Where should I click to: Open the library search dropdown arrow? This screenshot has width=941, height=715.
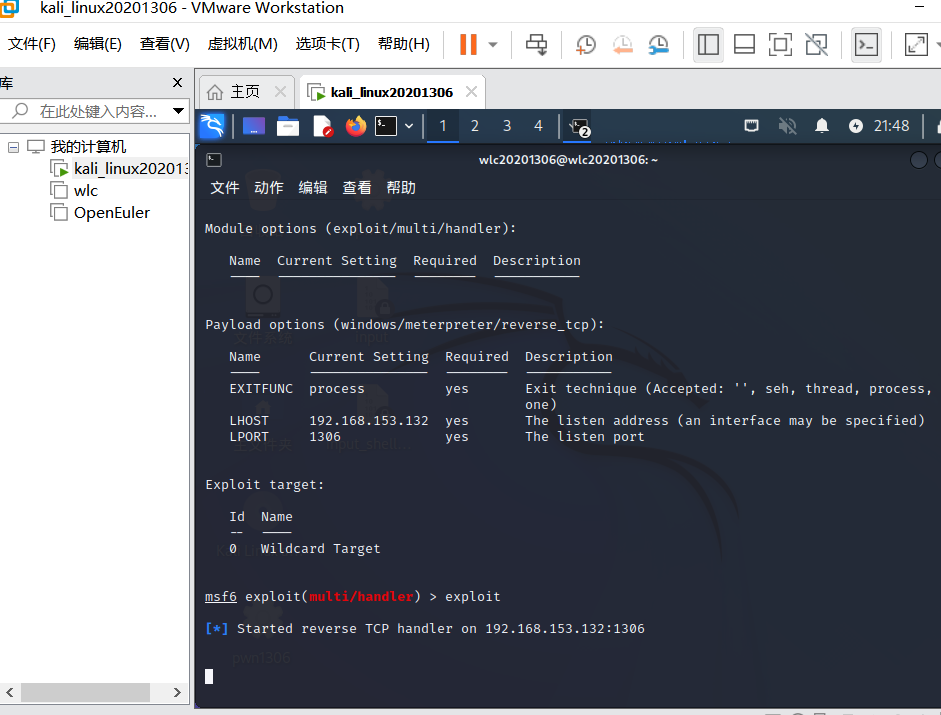click(x=178, y=111)
